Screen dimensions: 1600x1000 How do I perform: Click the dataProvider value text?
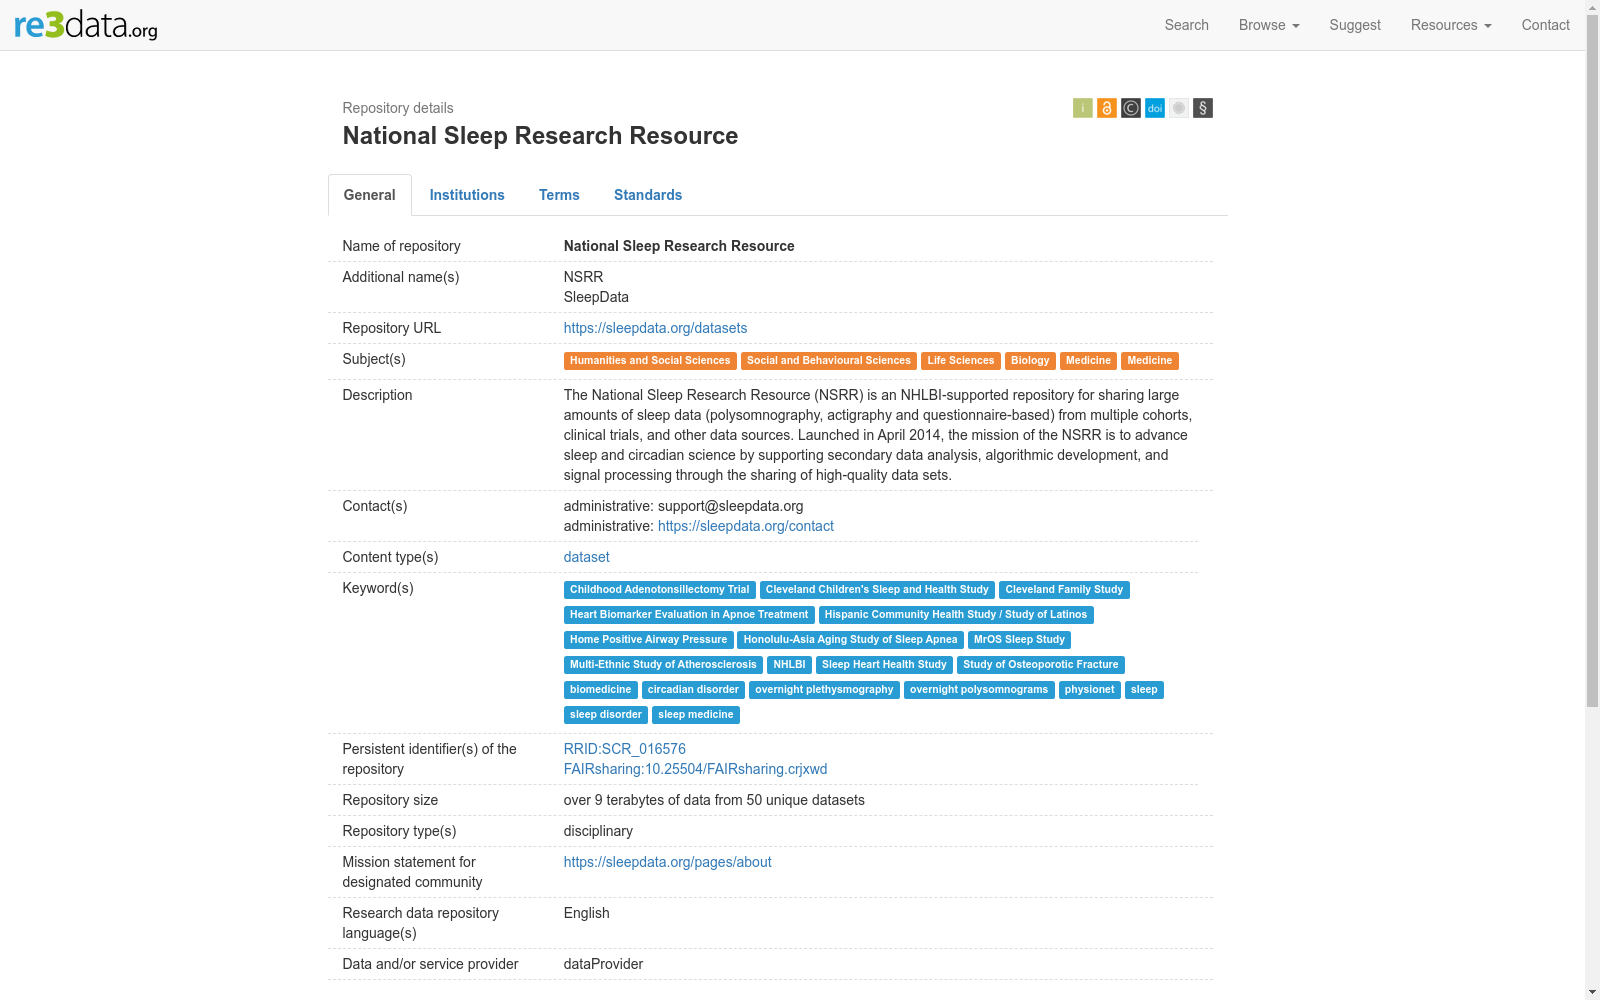603,964
